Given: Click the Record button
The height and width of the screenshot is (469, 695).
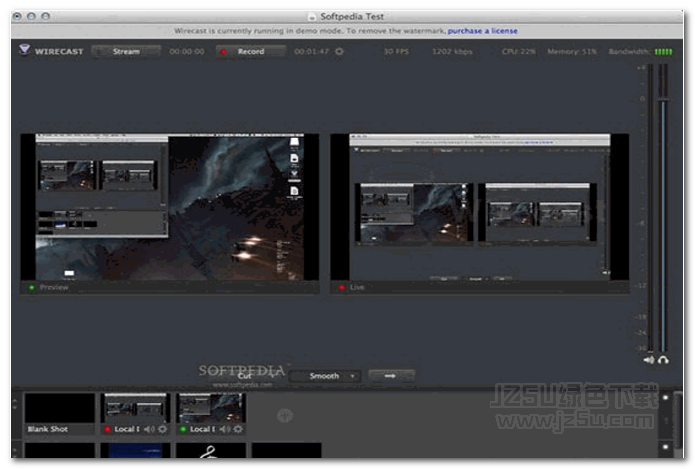Looking at the screenshot, I should click(x=250, y=51).
